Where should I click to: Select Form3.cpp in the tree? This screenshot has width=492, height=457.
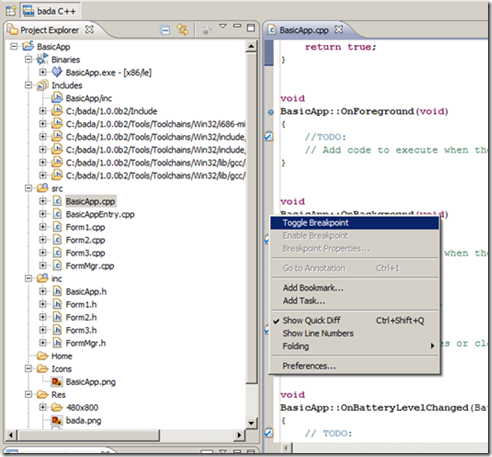(x=85, y=253)
